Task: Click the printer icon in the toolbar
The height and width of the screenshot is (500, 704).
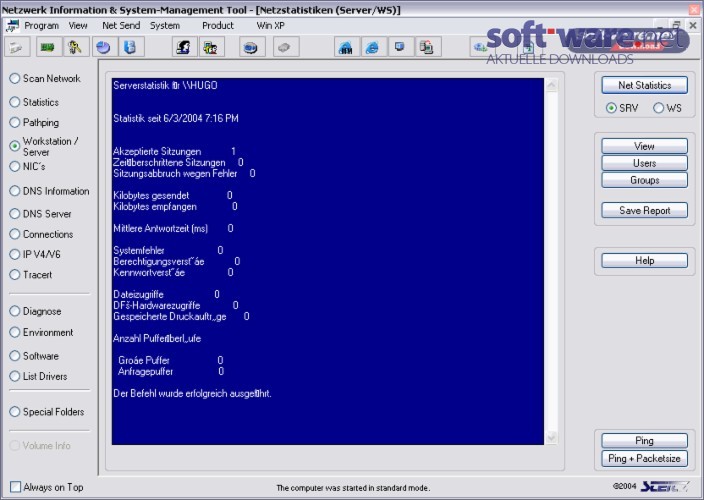Action: point(17,47)
